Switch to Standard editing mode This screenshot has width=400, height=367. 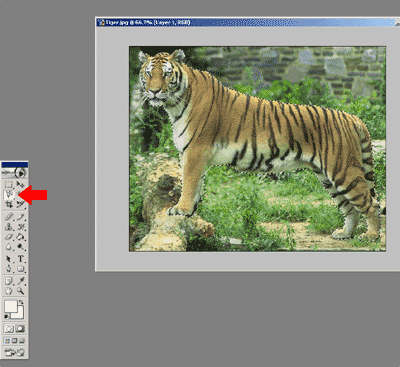pyautogui.click(x=9, y=329)
